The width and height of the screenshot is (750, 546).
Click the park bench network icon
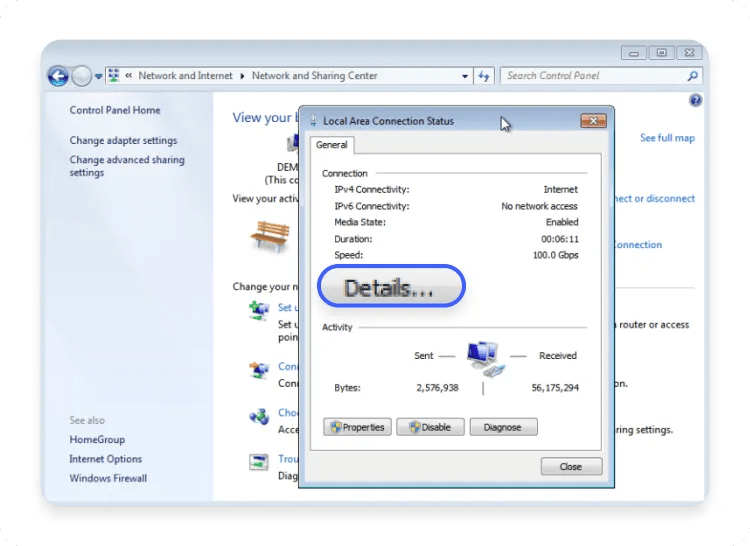pos(270,235)
